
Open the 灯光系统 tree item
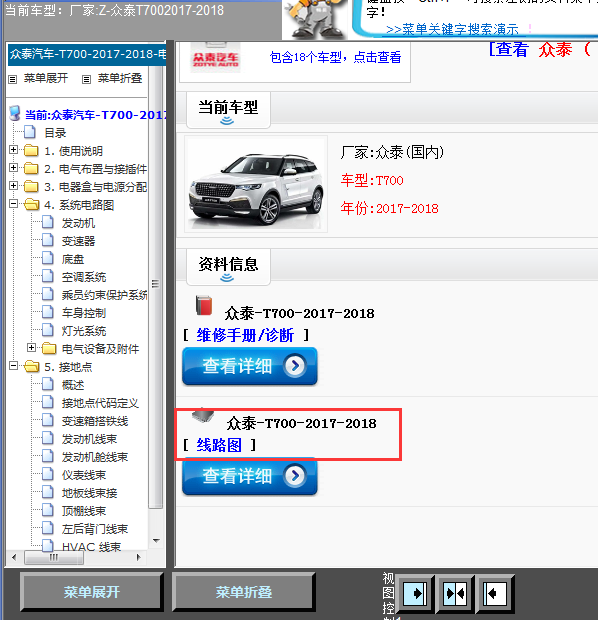pyautogui.click(x=84, y=331)
